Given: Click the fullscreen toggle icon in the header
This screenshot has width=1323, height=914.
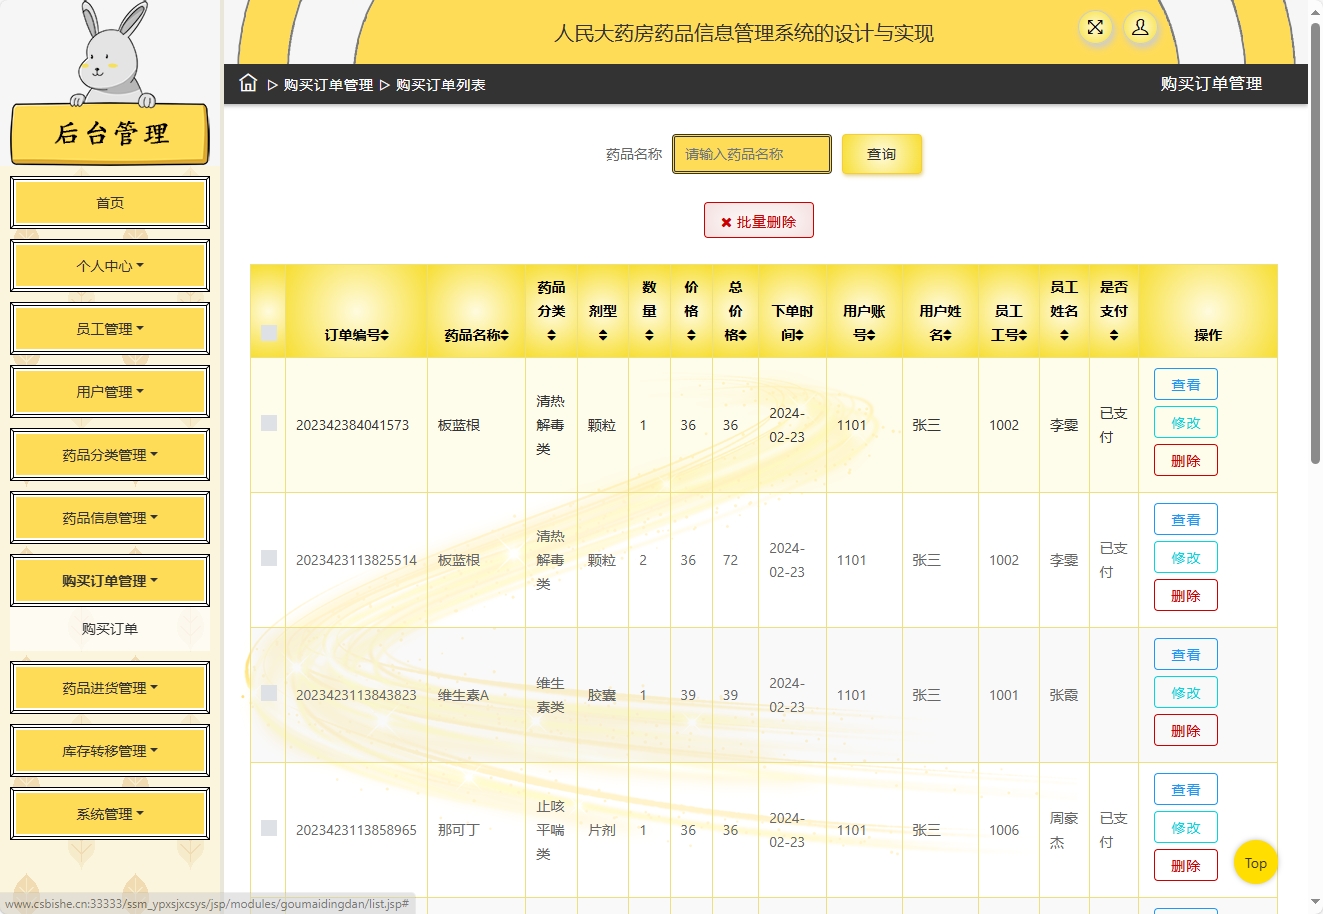Looking at the screenshot, I should pyautogui.click(x=1095, y=29).
